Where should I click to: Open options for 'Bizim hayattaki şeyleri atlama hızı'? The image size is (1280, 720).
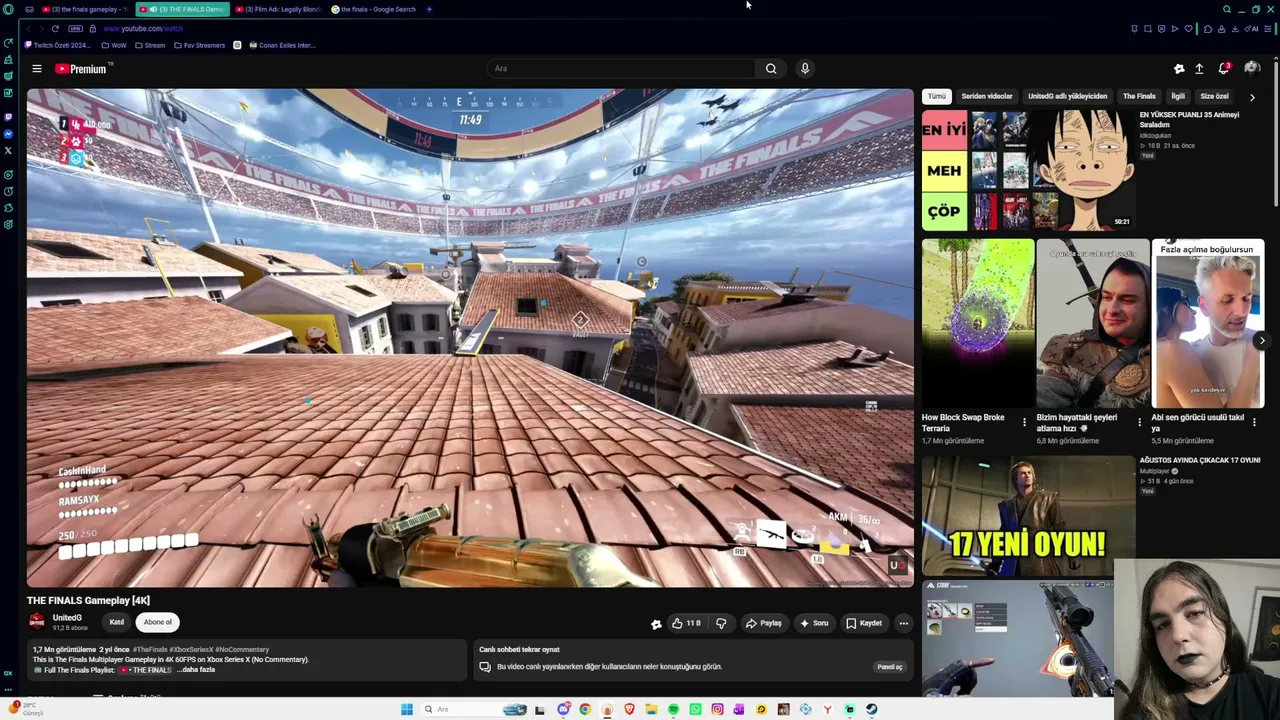(x=1139, y=422)
